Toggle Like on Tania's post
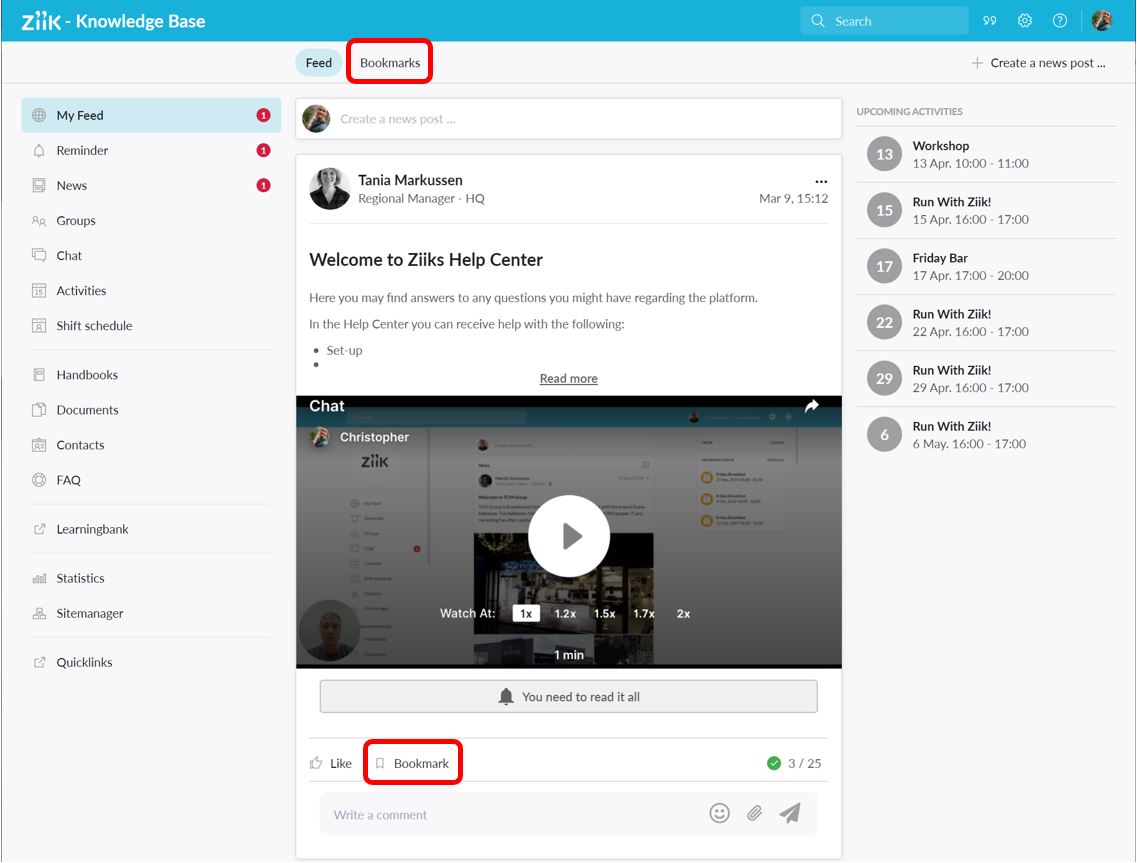The height and width of the screenshot is (863, 1137). (331, 763)
